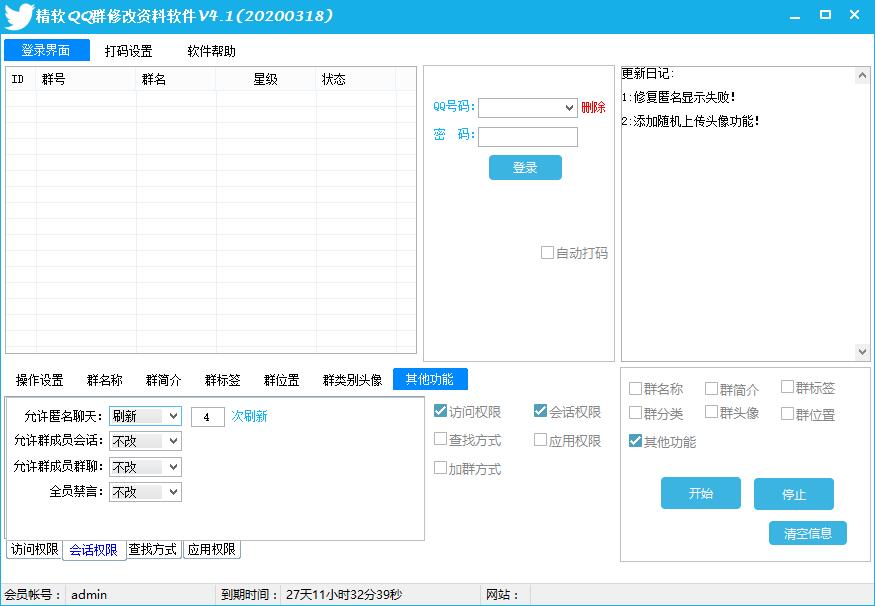Click update log scrollbar down arrow
Screen dimensions: 875x606
[x=862, y=352]
